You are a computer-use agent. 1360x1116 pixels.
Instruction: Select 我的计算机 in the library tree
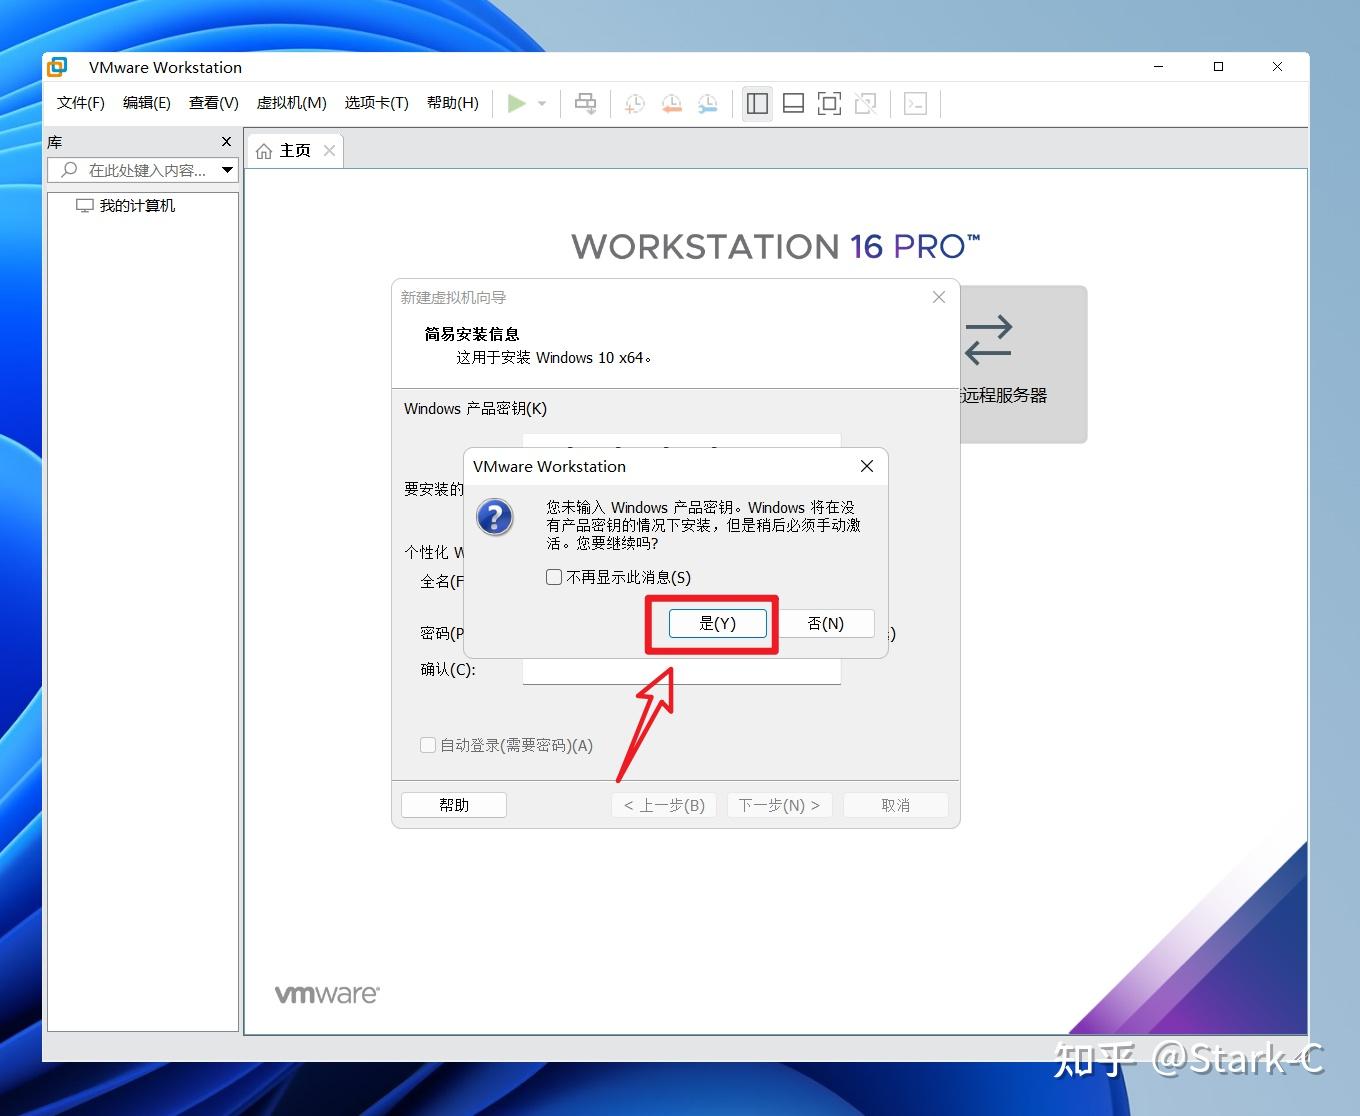135,205
